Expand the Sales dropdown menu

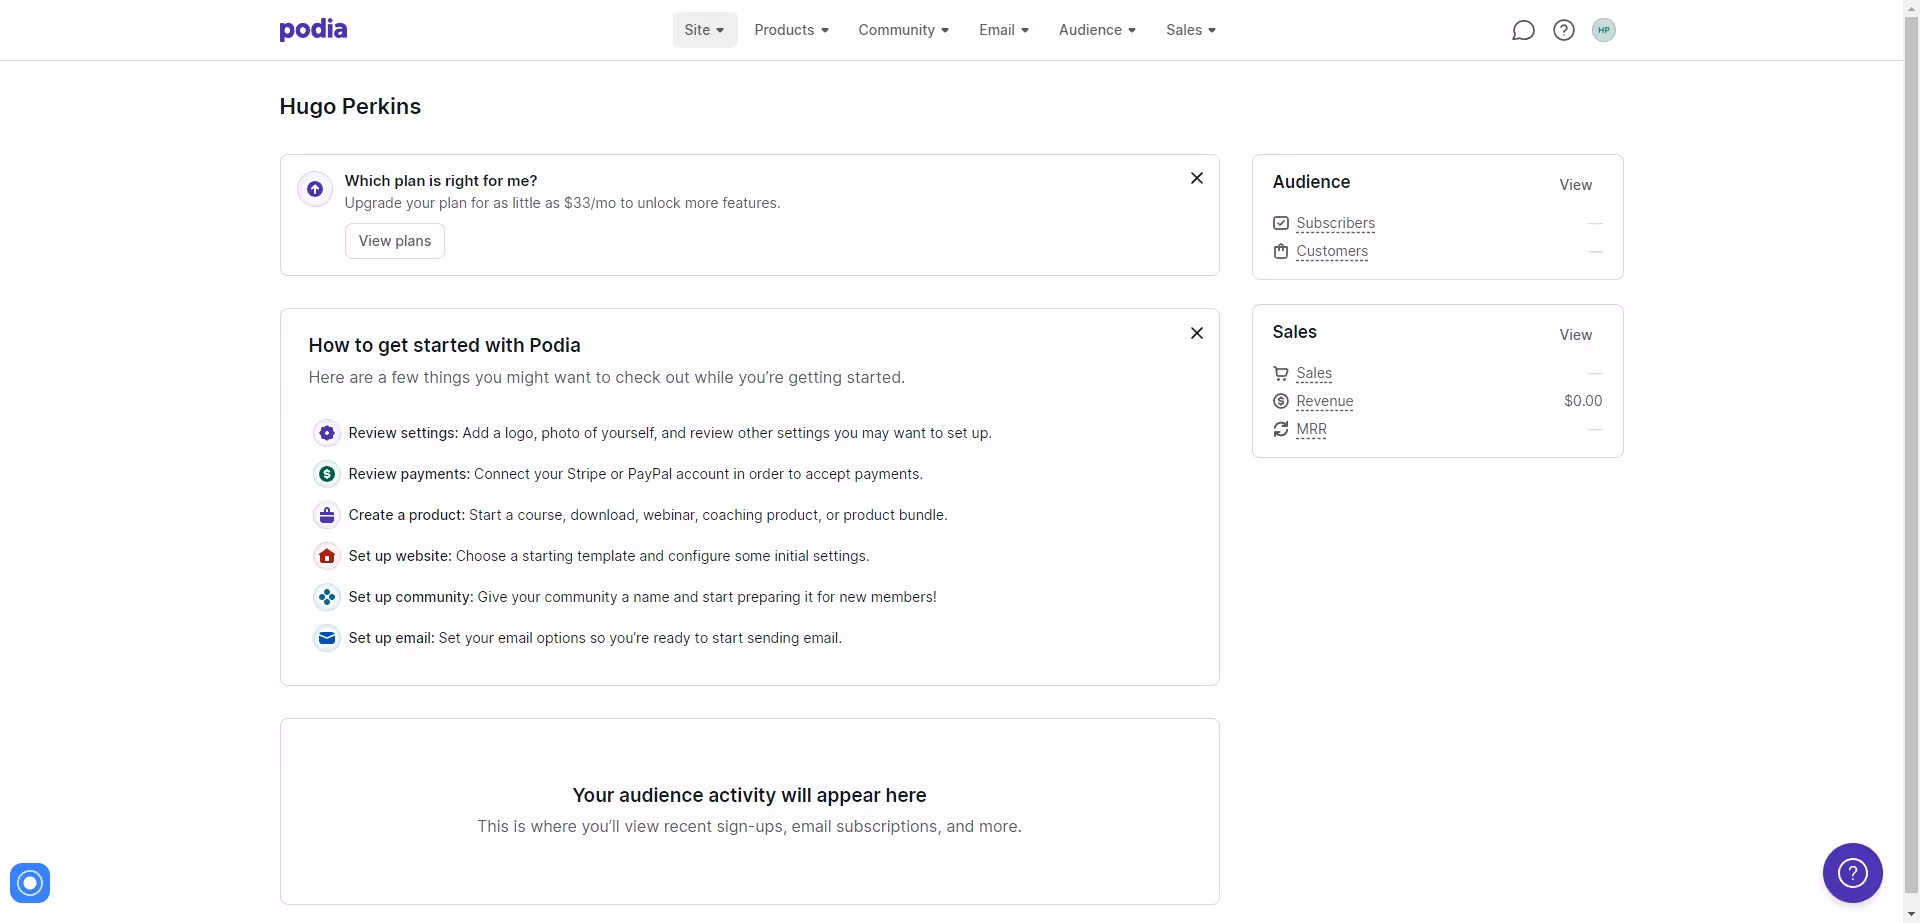click(1191, 30)
